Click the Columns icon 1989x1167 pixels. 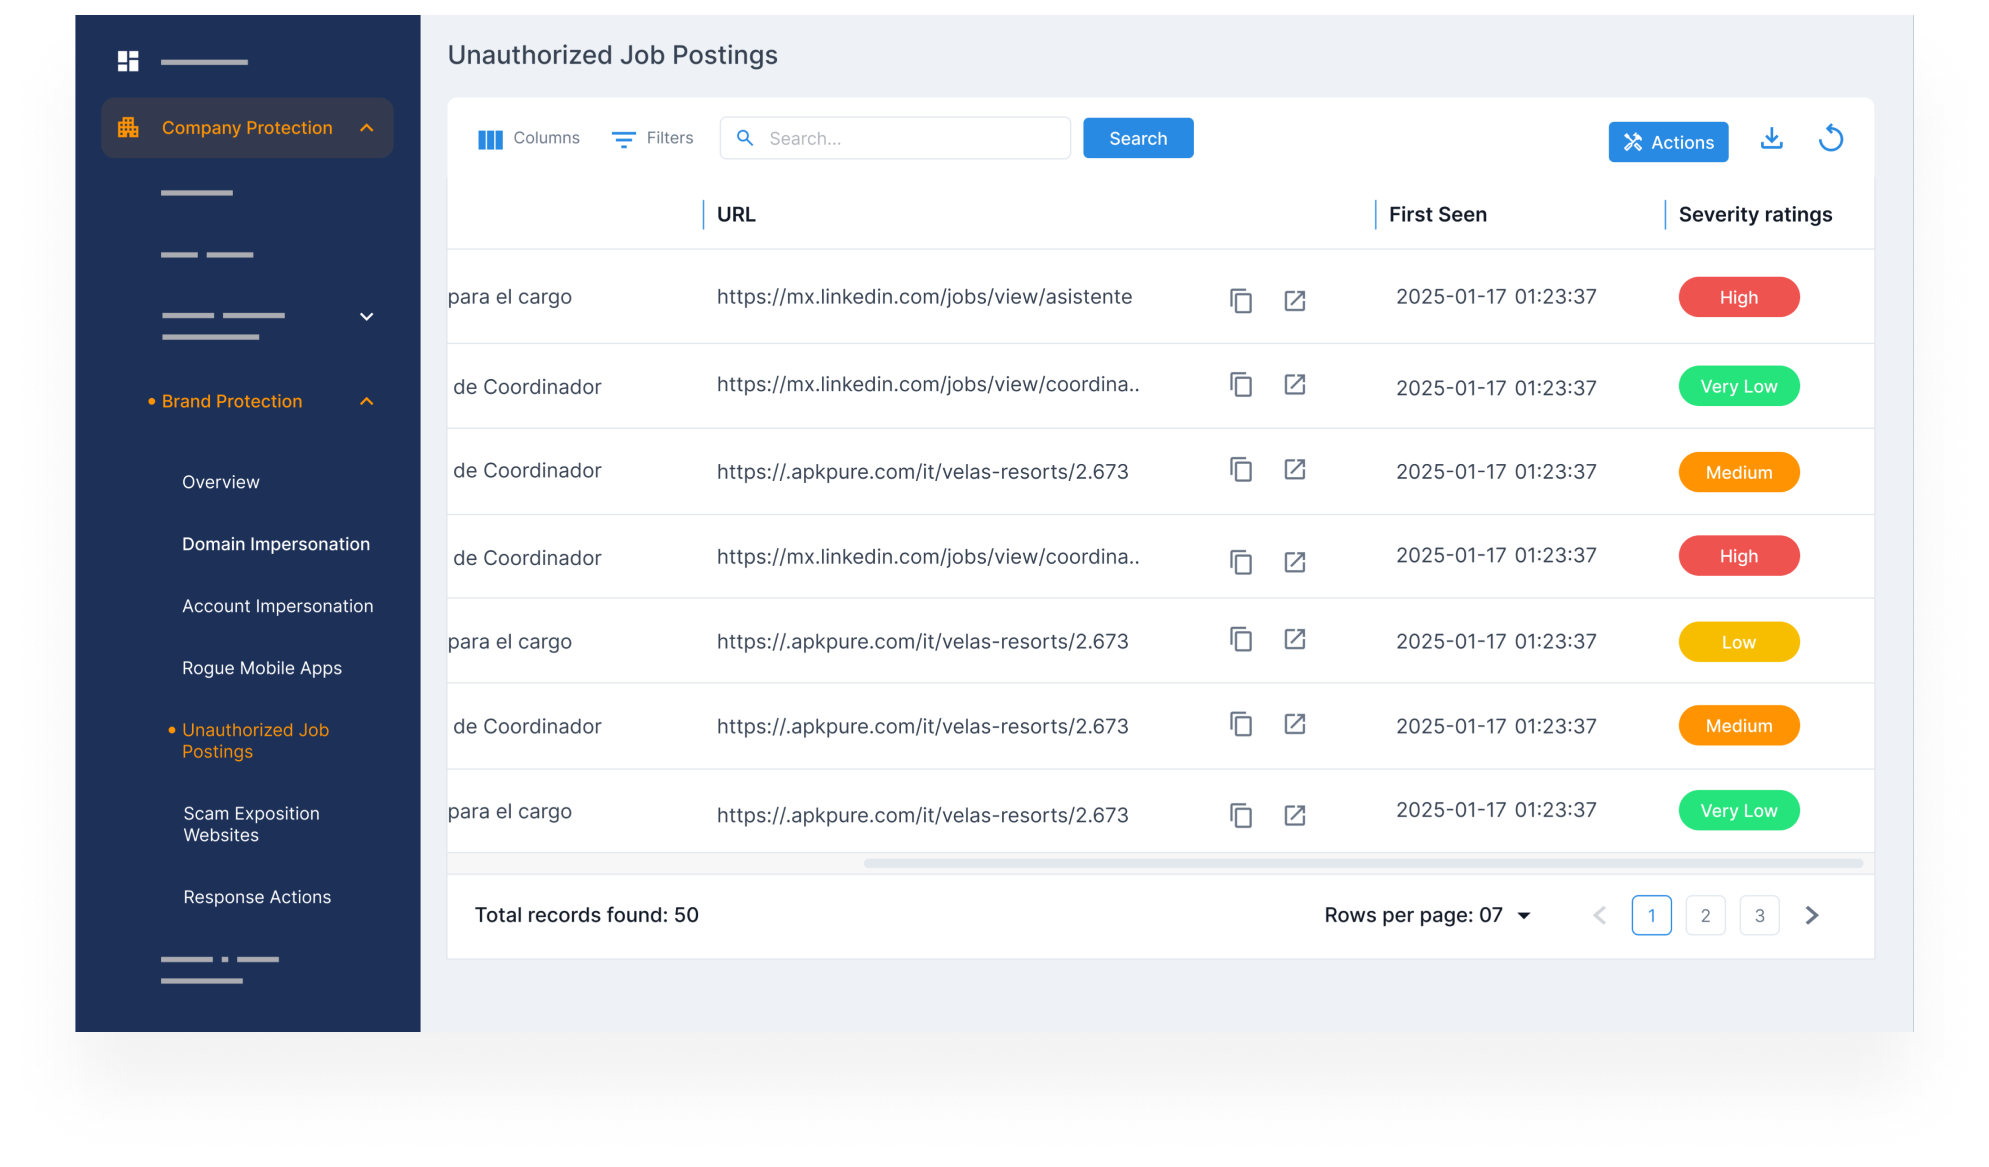pyautogui.click(x=490, y=139)
